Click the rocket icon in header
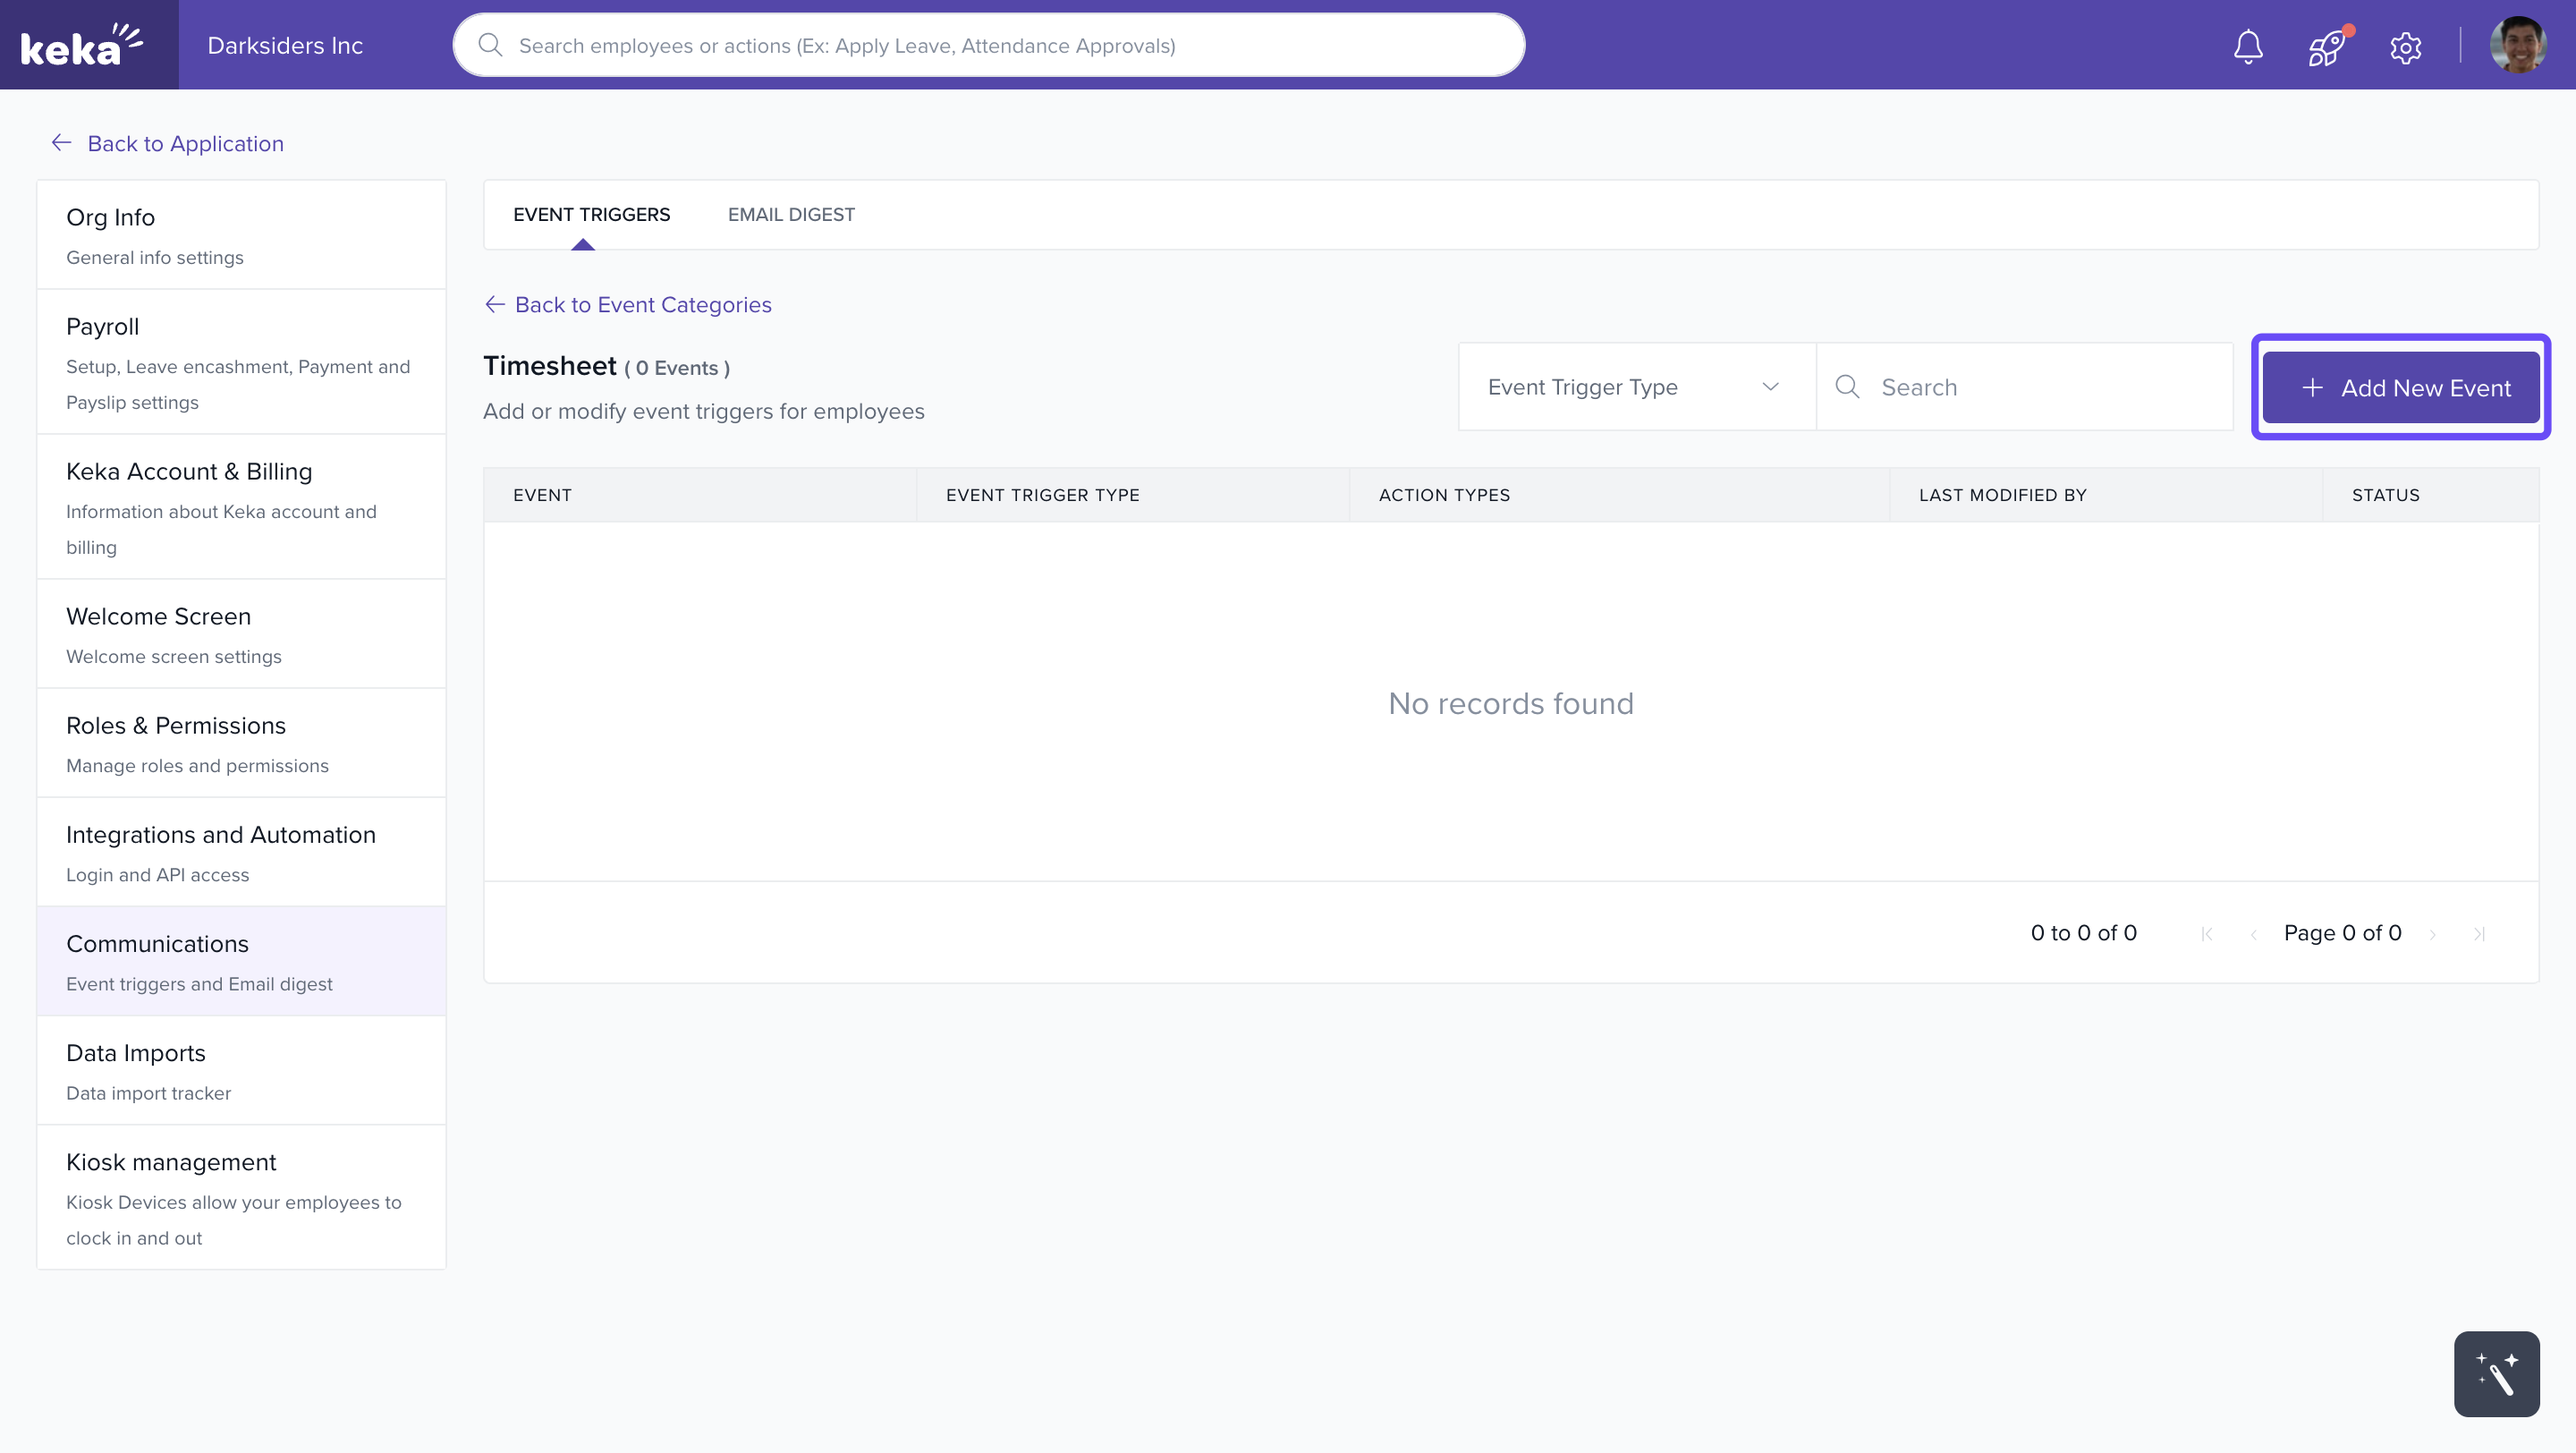 (x=2326, y=46)
